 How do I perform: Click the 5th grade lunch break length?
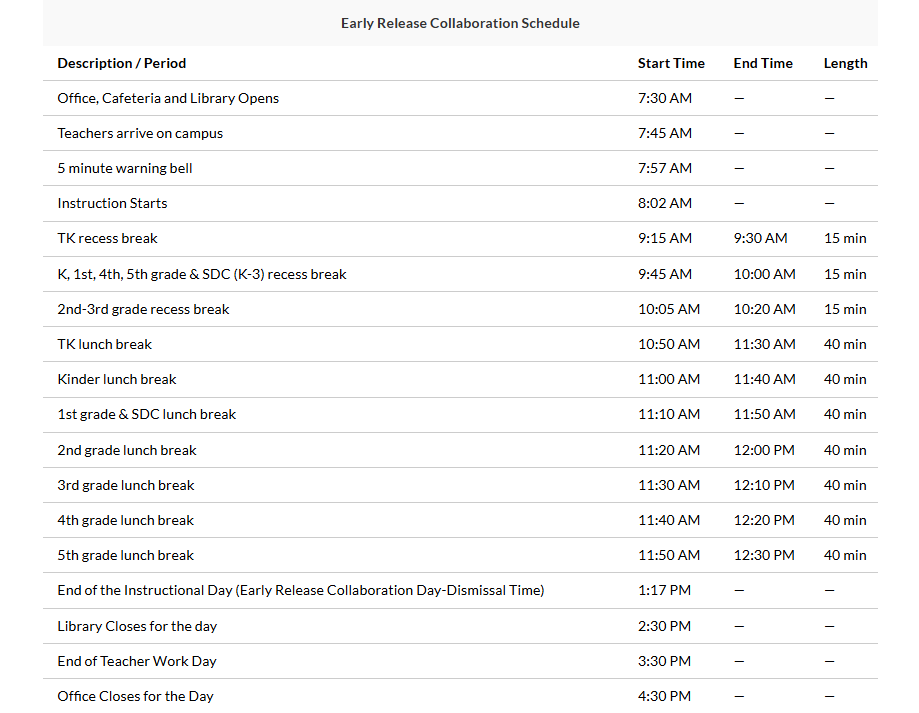click(845, 555)
